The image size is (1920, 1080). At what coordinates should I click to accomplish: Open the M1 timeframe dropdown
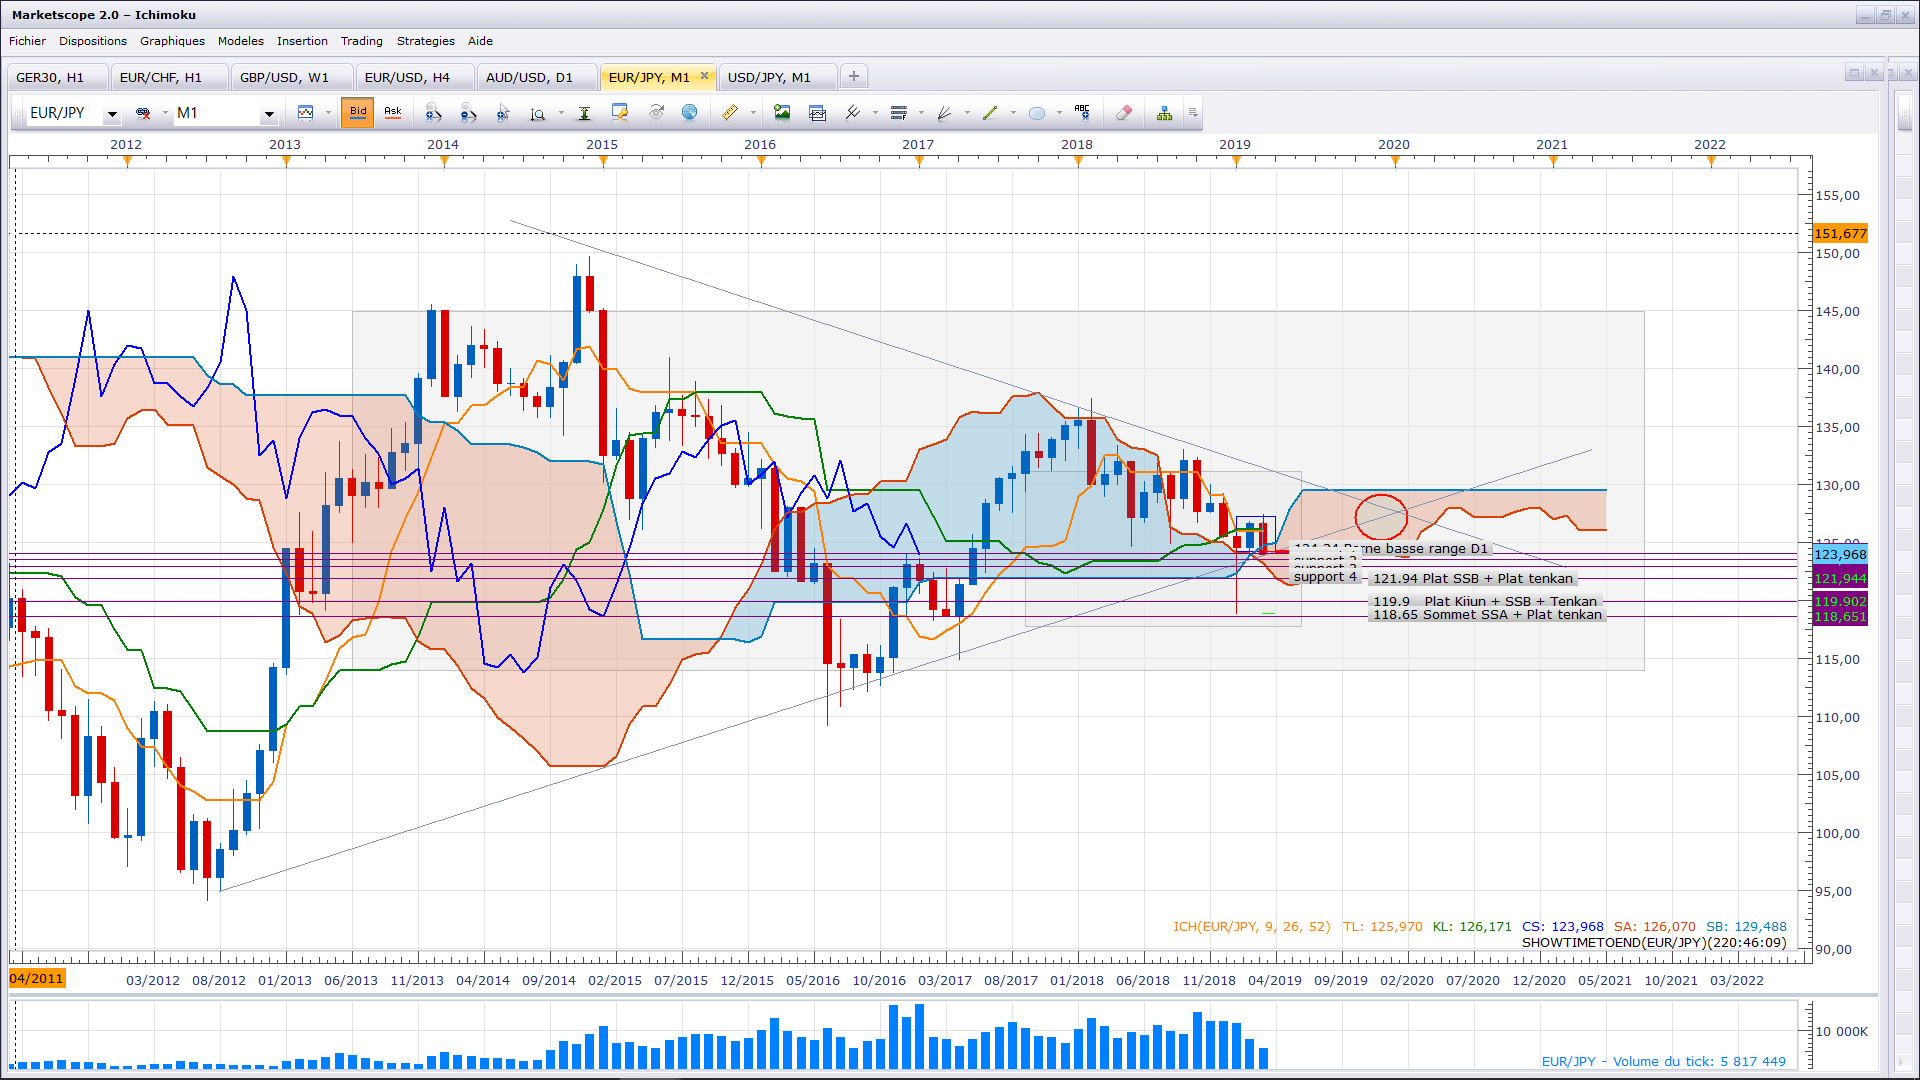268,114
